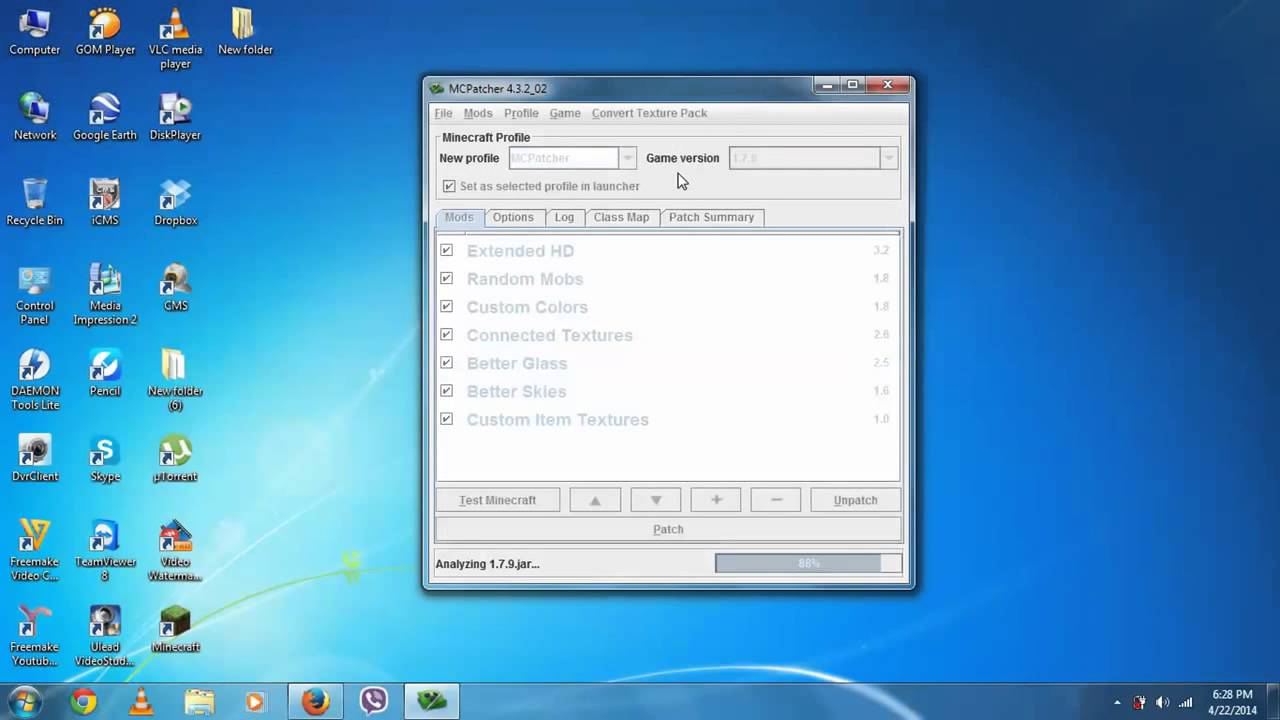The image size is (1280, 720).
Task: Open the Windows Start menu
Action: click(x=25, y=701)
